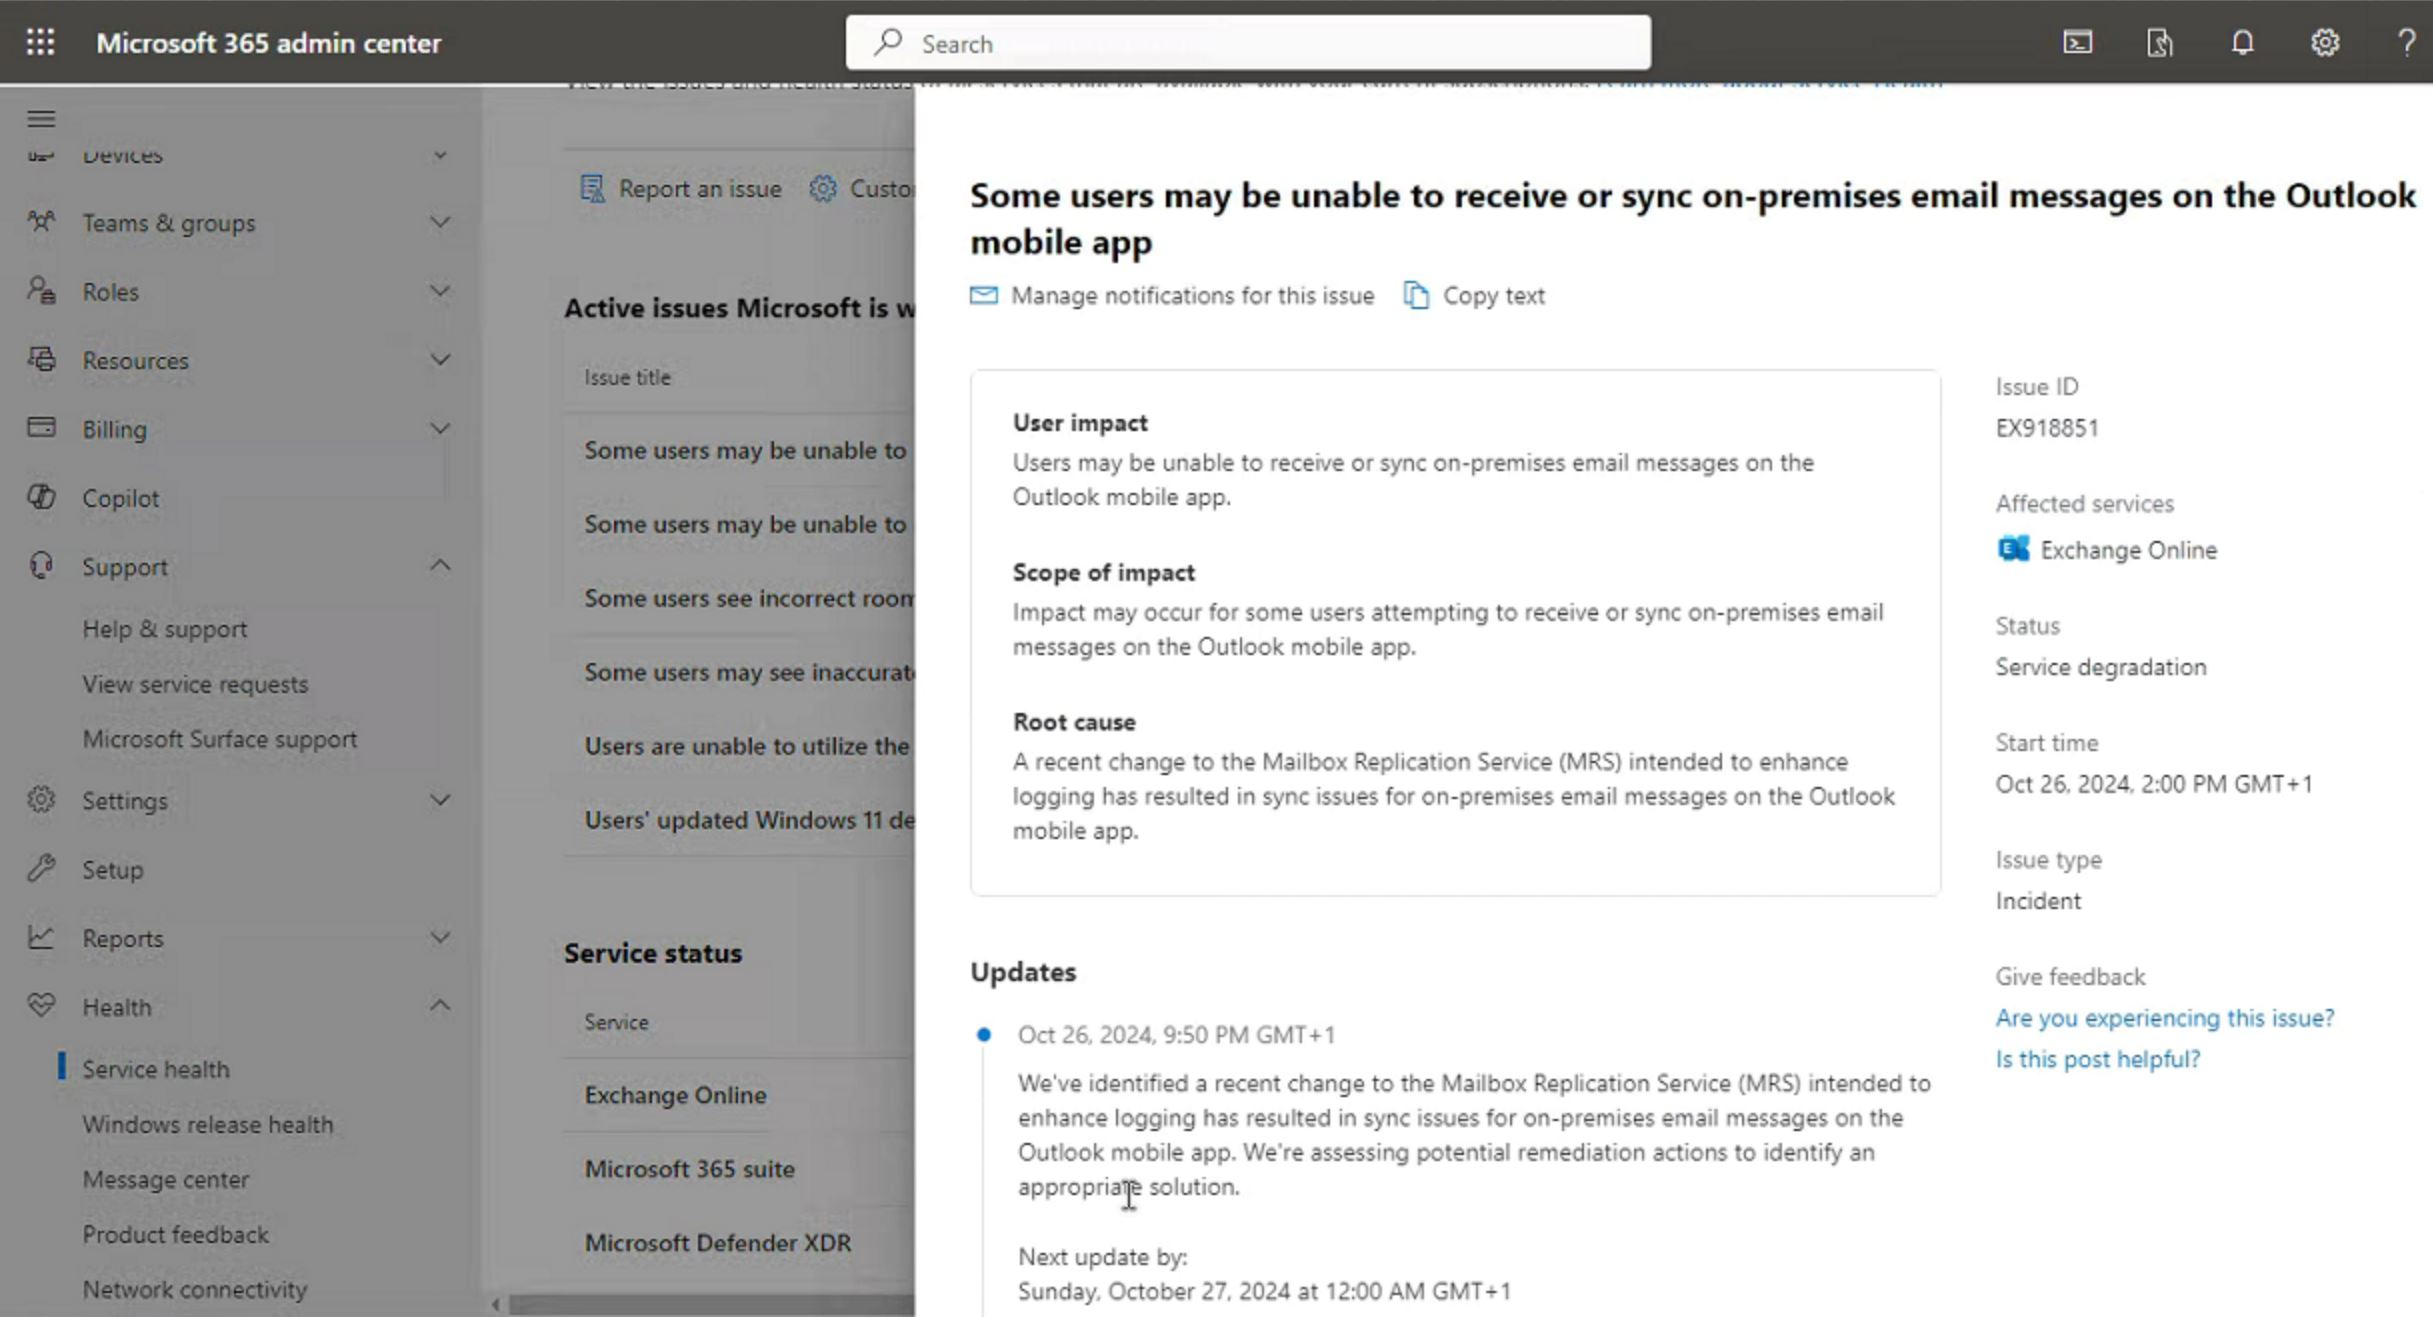Click the Customize gear icon
The height and width of the screenshot is (1317, 2433).
[822, 188]
